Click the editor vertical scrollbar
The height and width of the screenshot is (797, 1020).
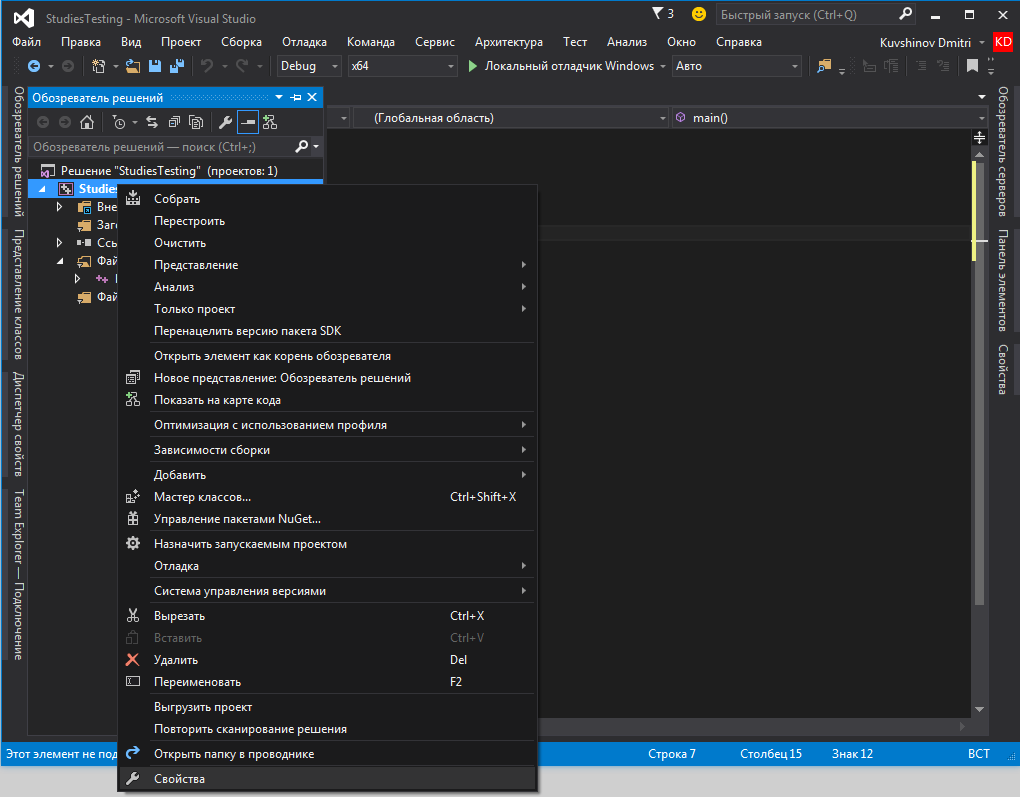click(x=979, y=400)
